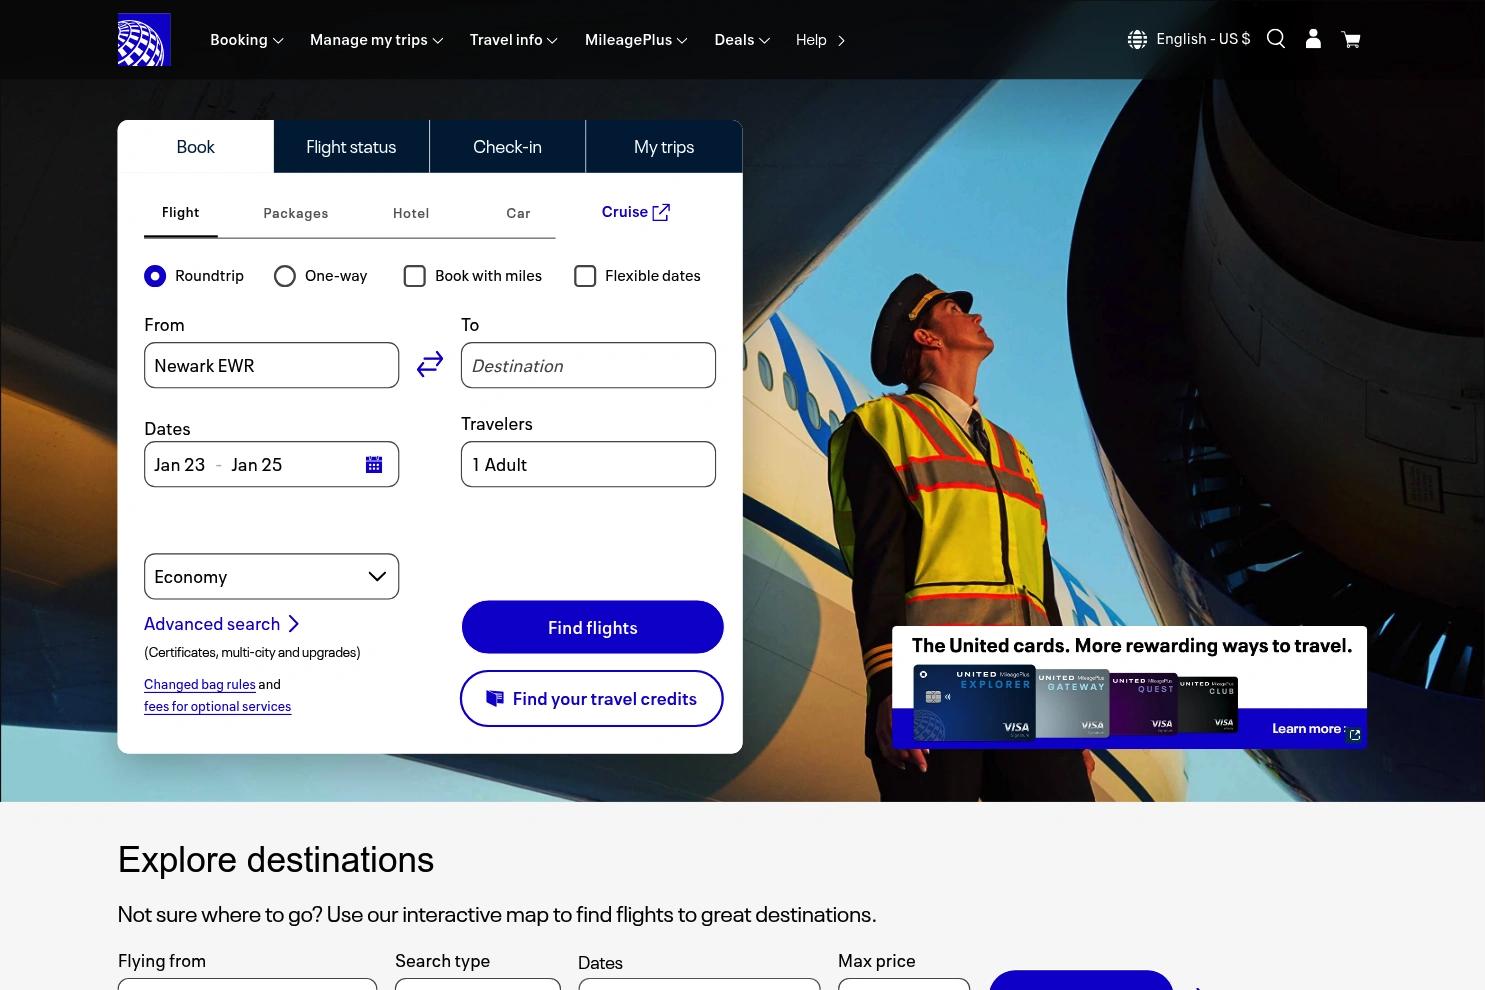Click the United Explorer card image
Viewport: 1485px width, 990px height.
975,703
